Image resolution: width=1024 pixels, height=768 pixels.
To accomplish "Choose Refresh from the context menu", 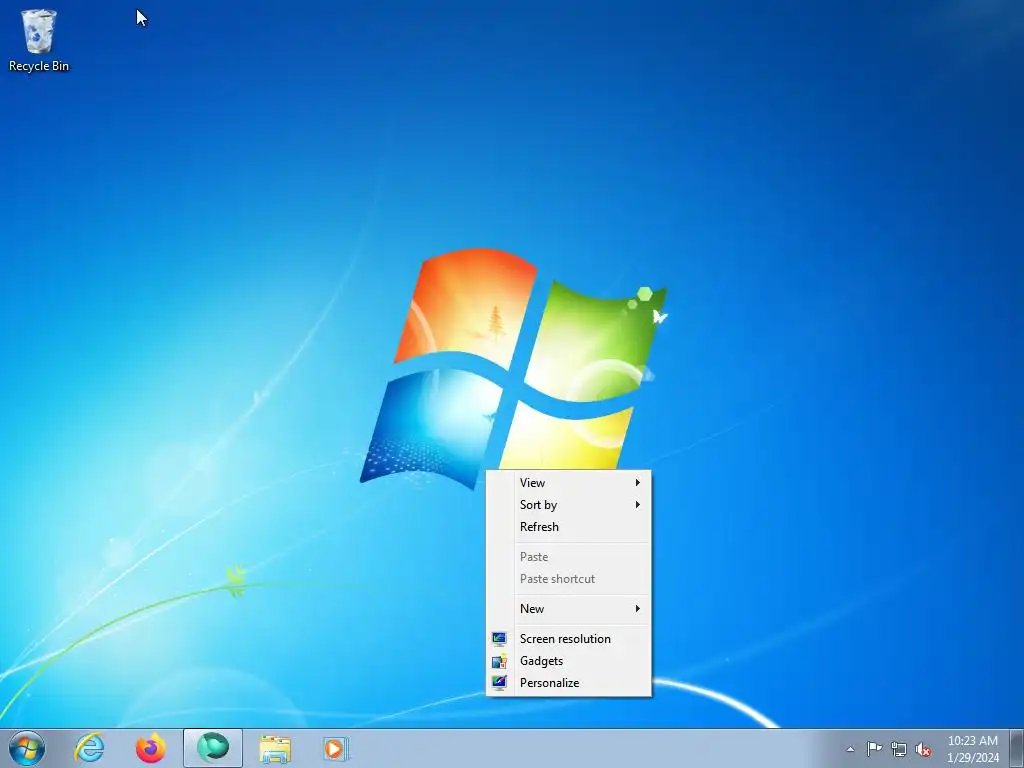I will coord(569,527).
